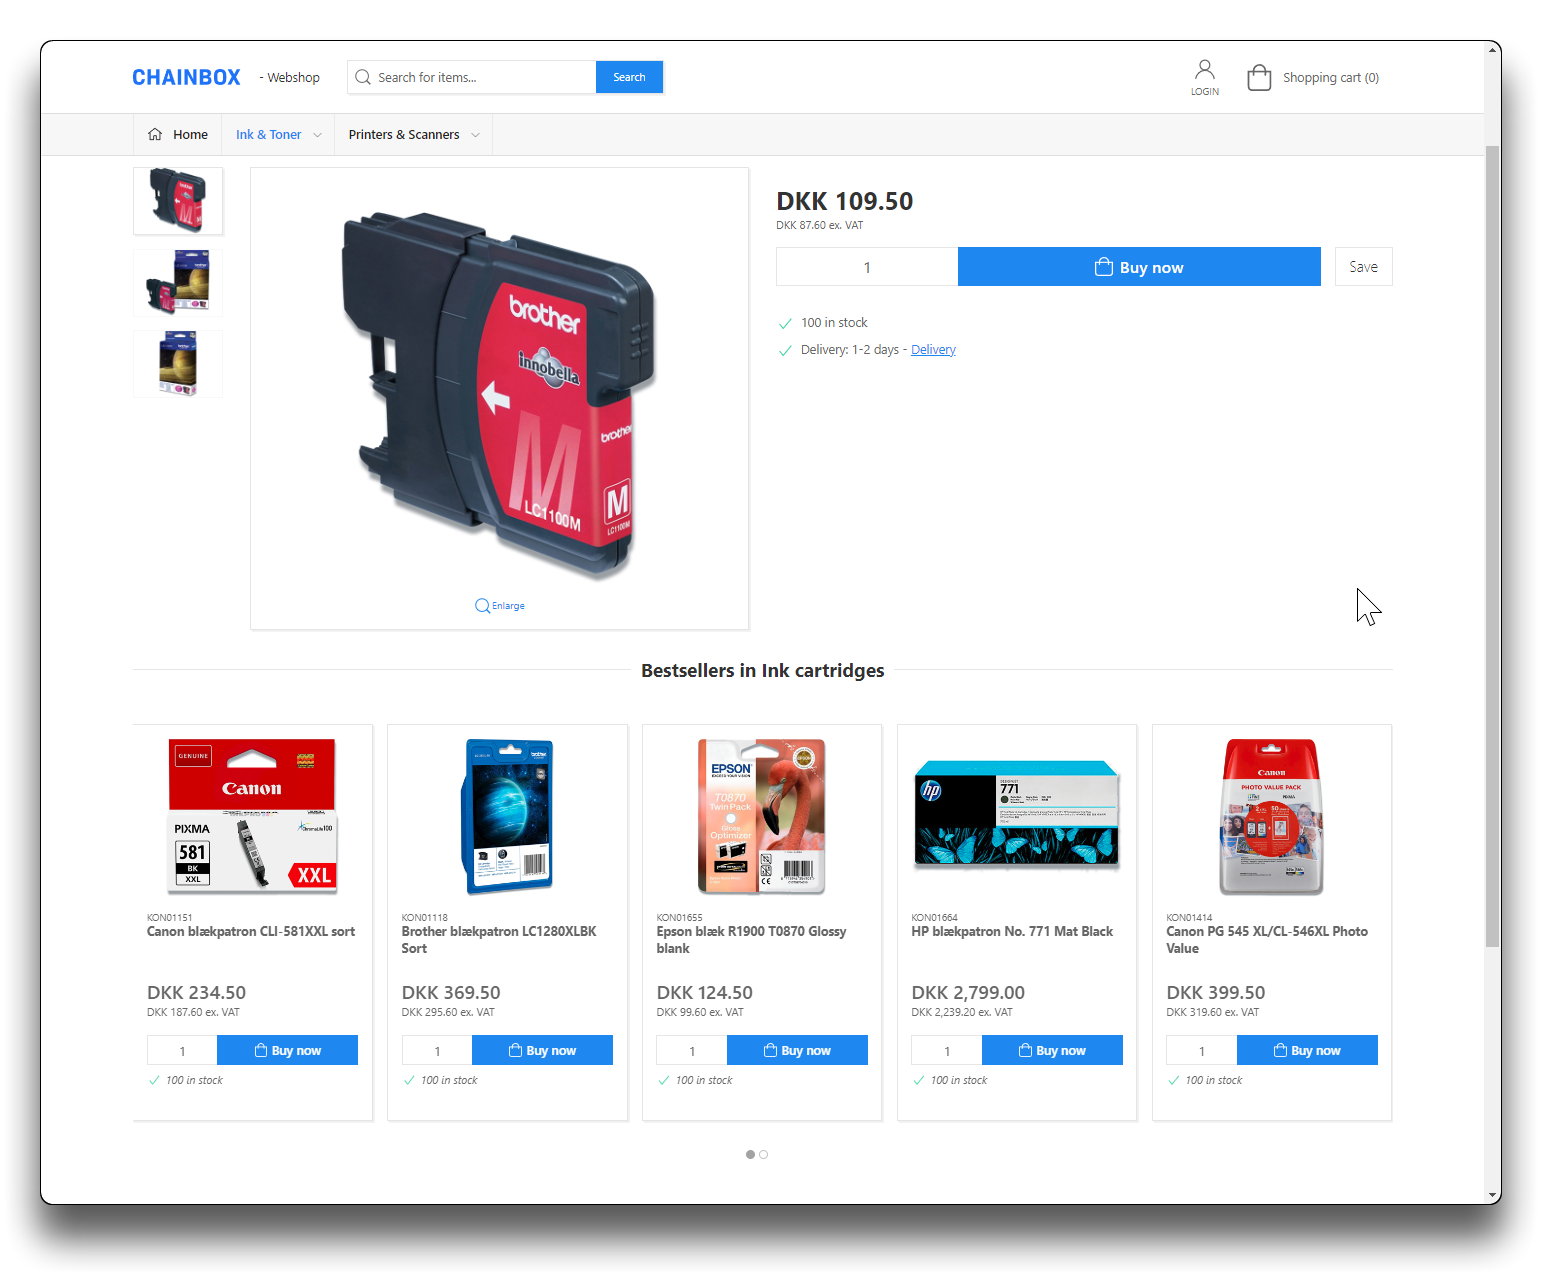Click the Enlarge text link

(x=508, y=606)
